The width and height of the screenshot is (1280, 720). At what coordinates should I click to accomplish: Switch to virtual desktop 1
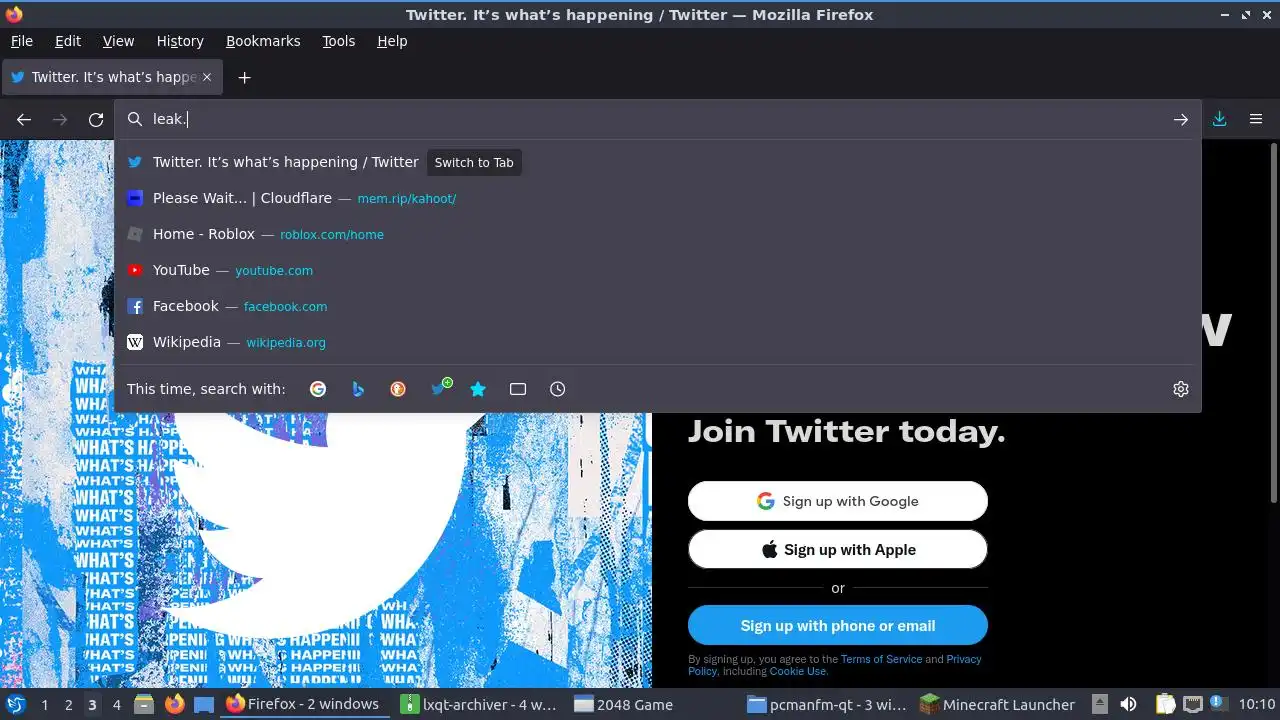click(x=44, y=705)
